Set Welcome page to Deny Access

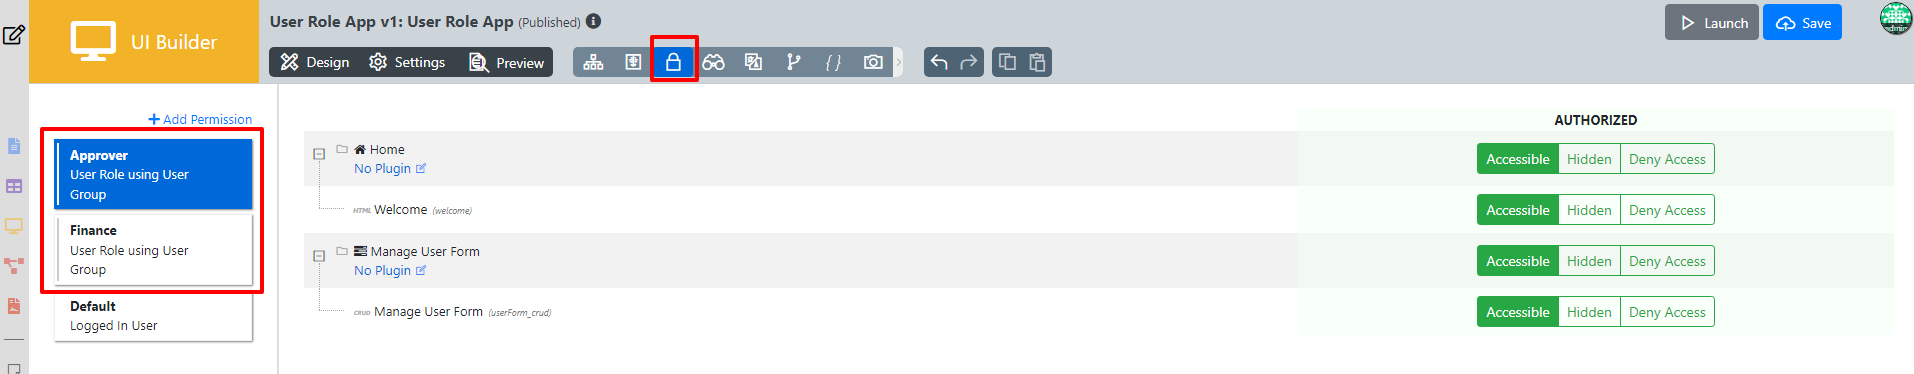[x=1667, y=210]
